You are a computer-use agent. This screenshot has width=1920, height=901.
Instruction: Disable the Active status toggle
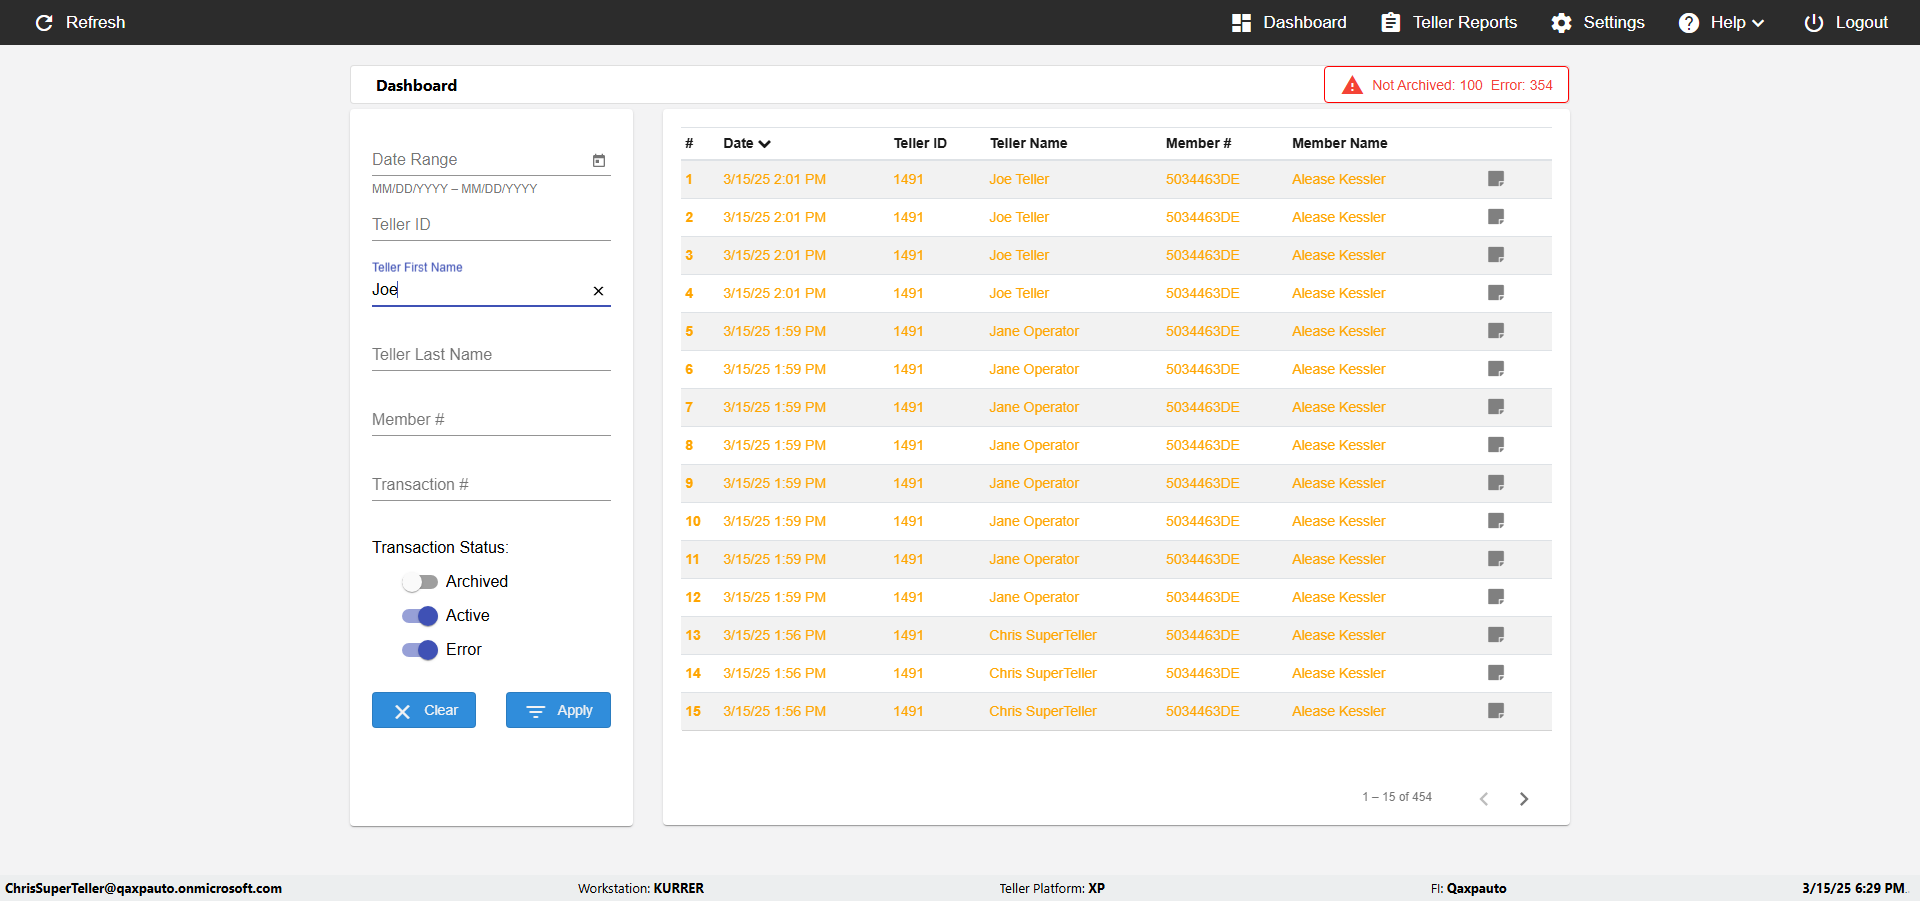coord(420,616)
